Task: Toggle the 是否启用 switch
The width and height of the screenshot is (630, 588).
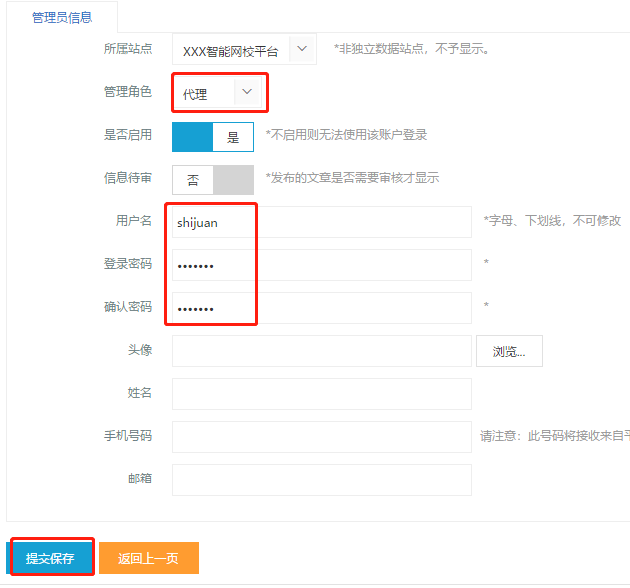Action: 212,137
